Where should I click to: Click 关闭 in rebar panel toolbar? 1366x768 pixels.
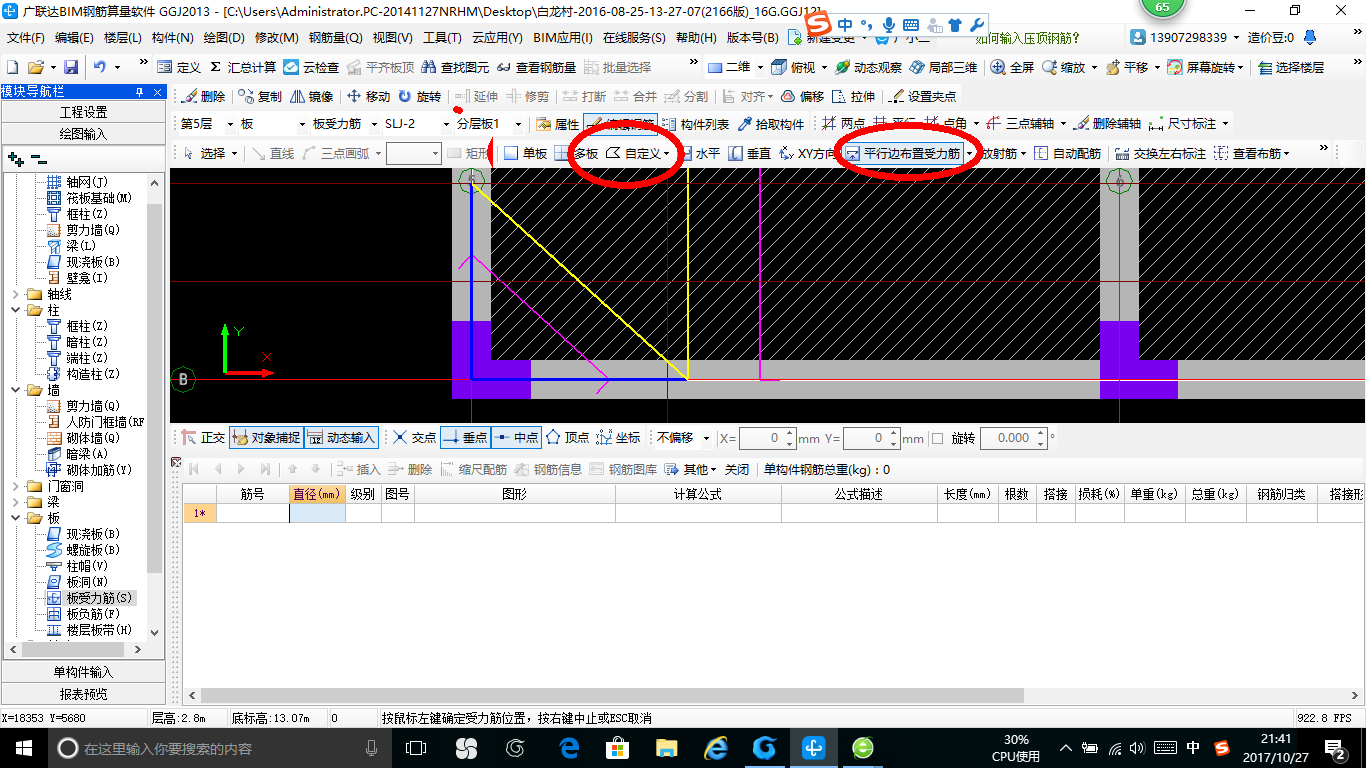point(737,469)
